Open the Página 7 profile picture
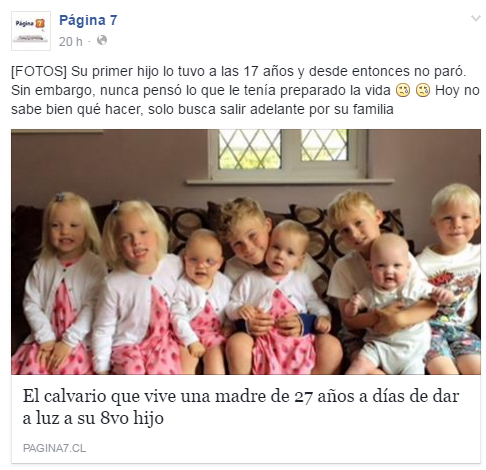 [x=31, y=31]
